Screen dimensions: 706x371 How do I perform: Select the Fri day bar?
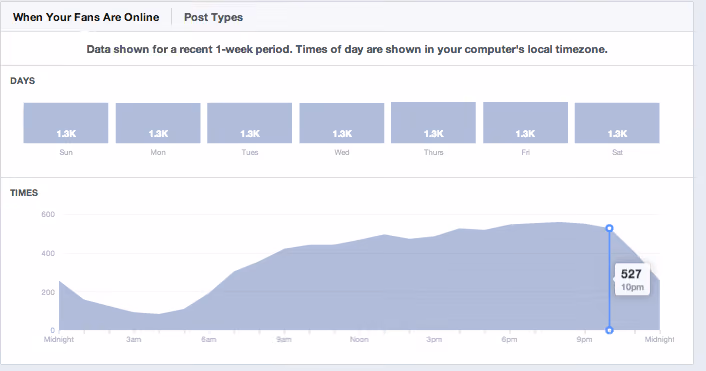(x=525, y=122)
